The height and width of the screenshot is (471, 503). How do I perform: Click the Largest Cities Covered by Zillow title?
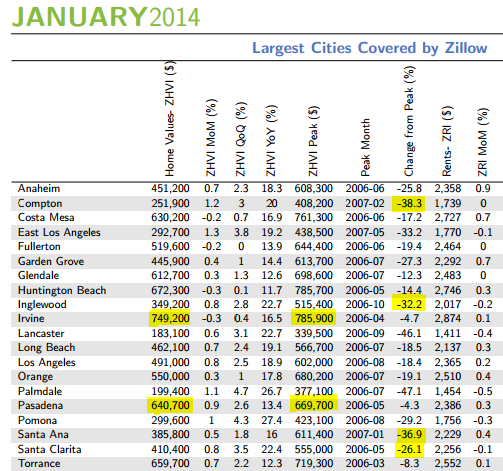tap(370, 48)
